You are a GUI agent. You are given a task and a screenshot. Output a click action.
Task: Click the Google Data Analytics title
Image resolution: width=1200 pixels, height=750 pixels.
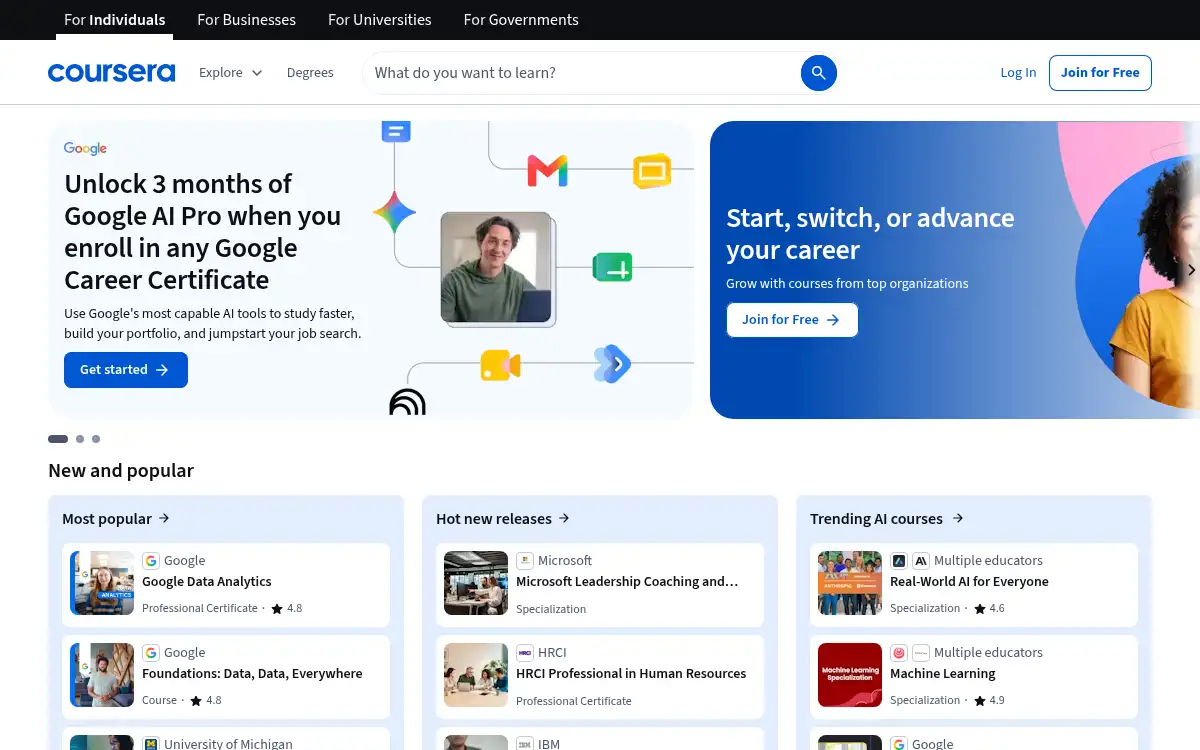click(x=207, y=582)
